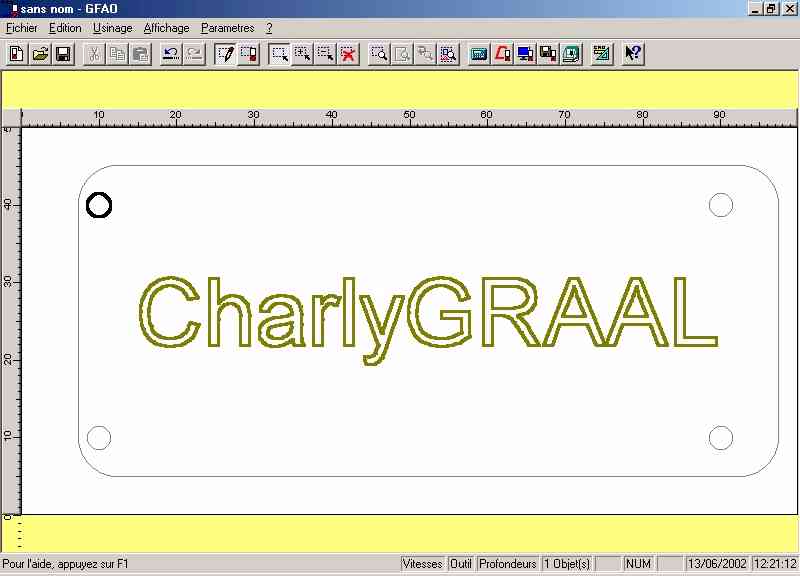Click the ruler and set-square icon
This screenshot has width=800, height=576.
[602, 54]
